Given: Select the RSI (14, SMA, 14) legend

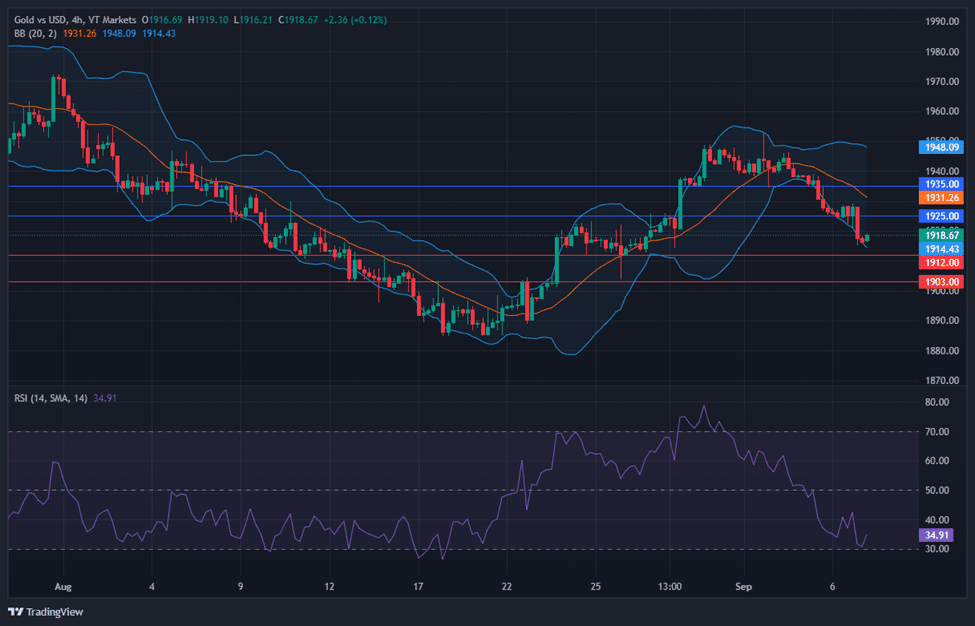Looking at the screenshot, I should pos(50,398).
